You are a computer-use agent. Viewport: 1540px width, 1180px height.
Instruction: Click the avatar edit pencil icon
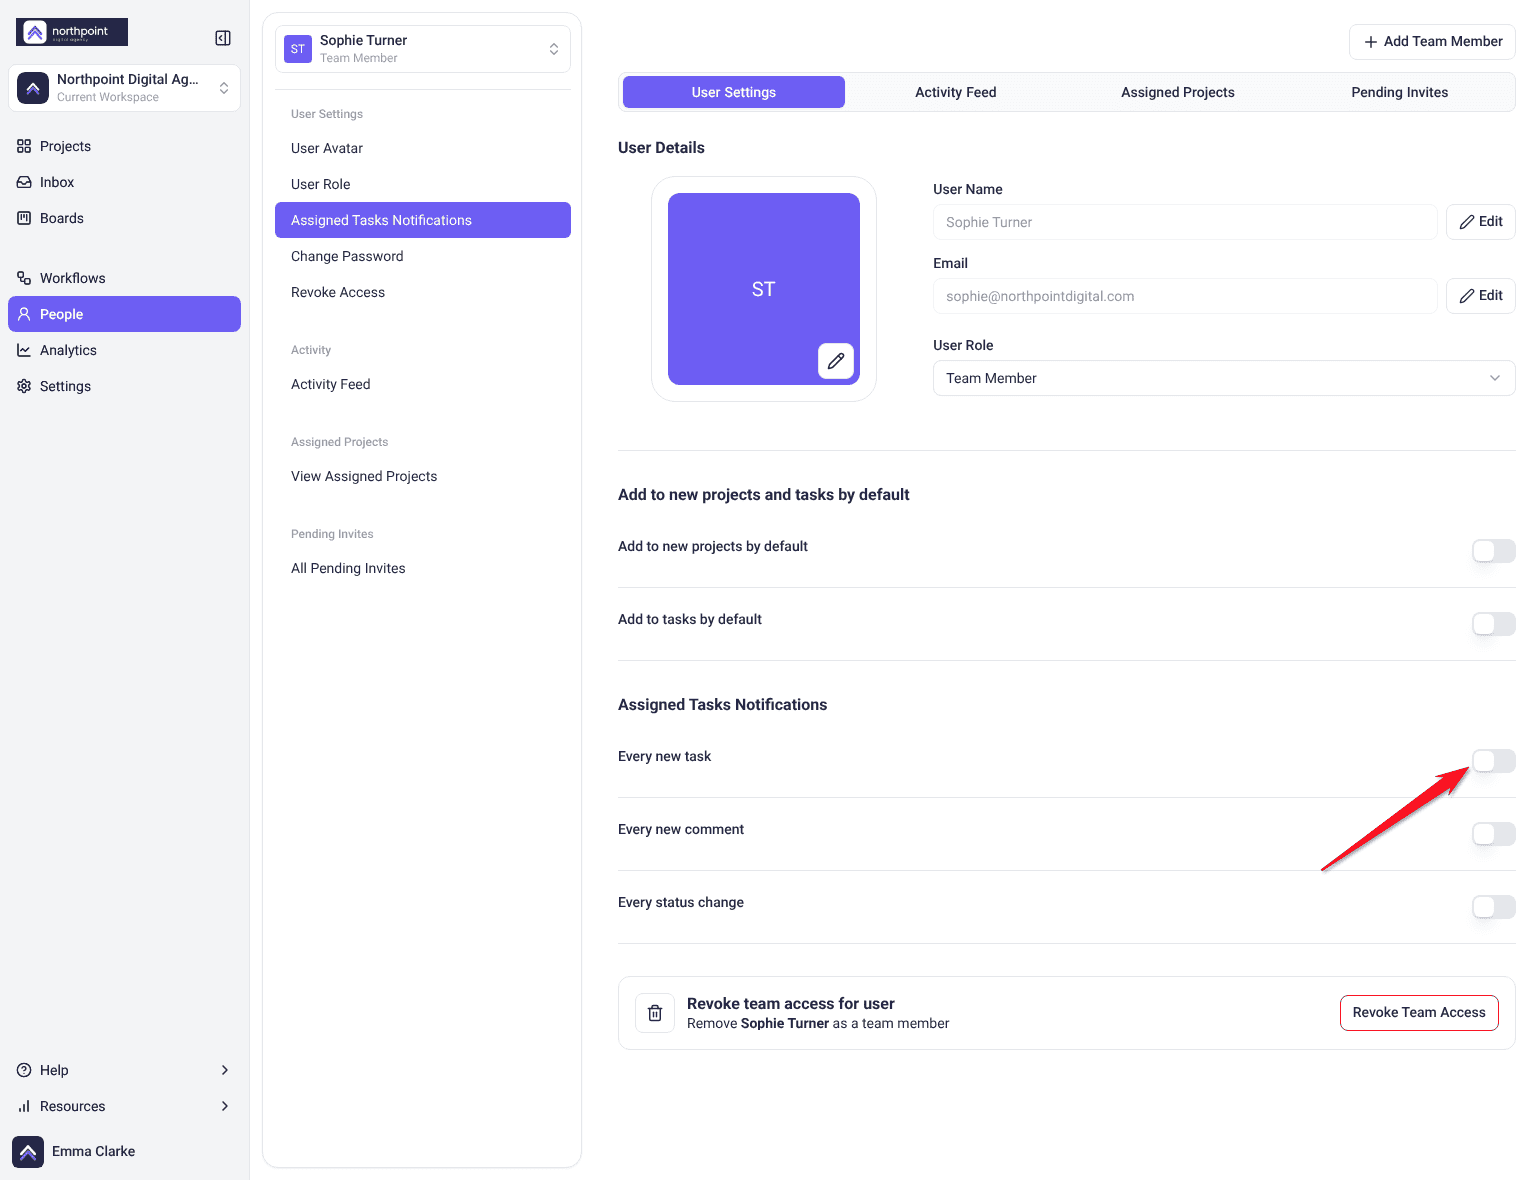836,361
